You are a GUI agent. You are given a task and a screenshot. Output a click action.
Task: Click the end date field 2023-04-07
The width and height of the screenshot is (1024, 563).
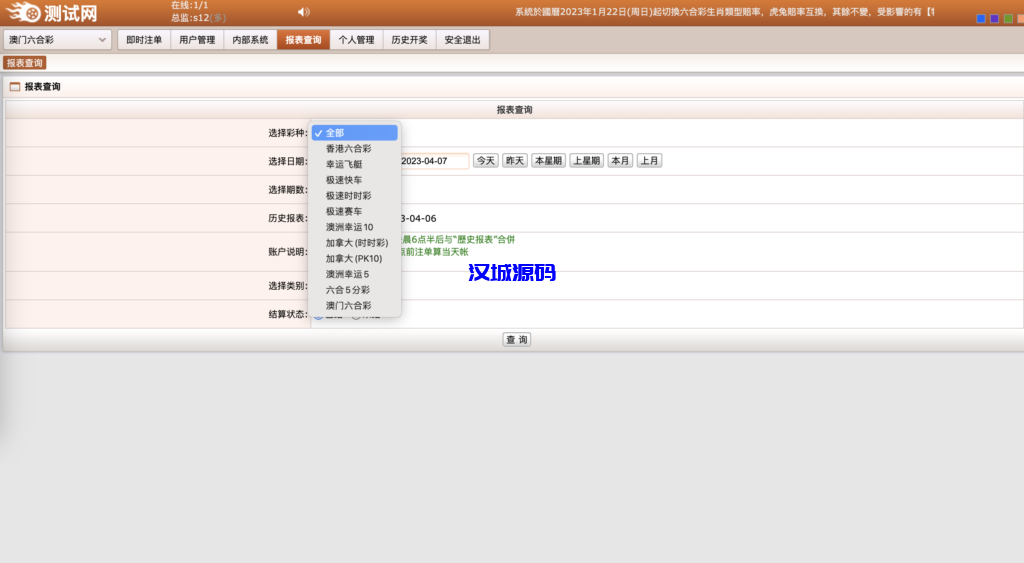click(434, 161)
